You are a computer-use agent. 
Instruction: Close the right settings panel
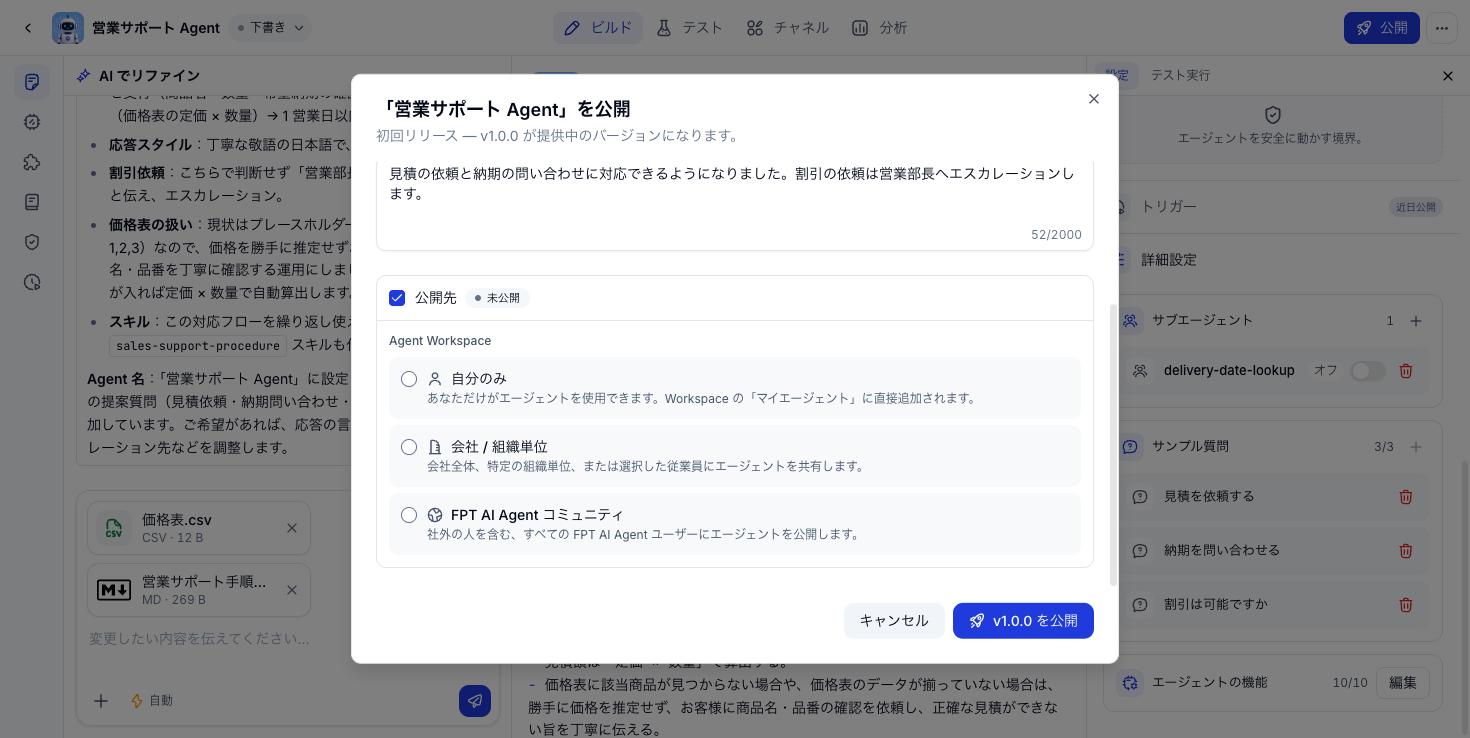[1448, 76]
